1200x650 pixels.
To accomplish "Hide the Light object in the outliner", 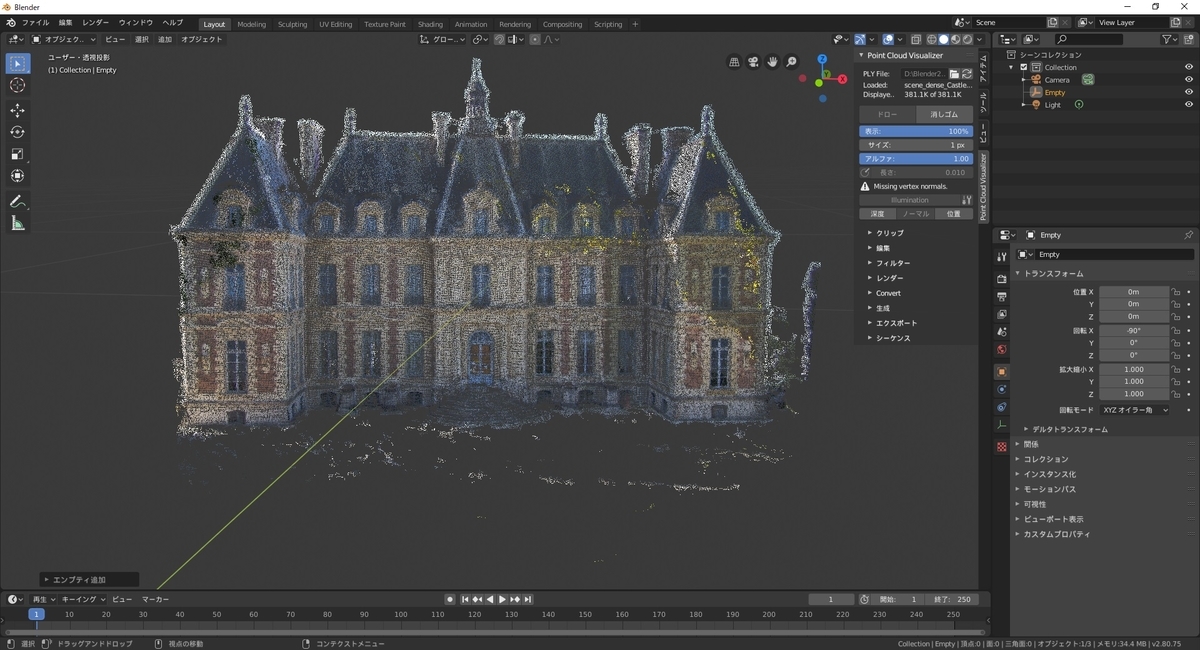I will coord(1188,104).
